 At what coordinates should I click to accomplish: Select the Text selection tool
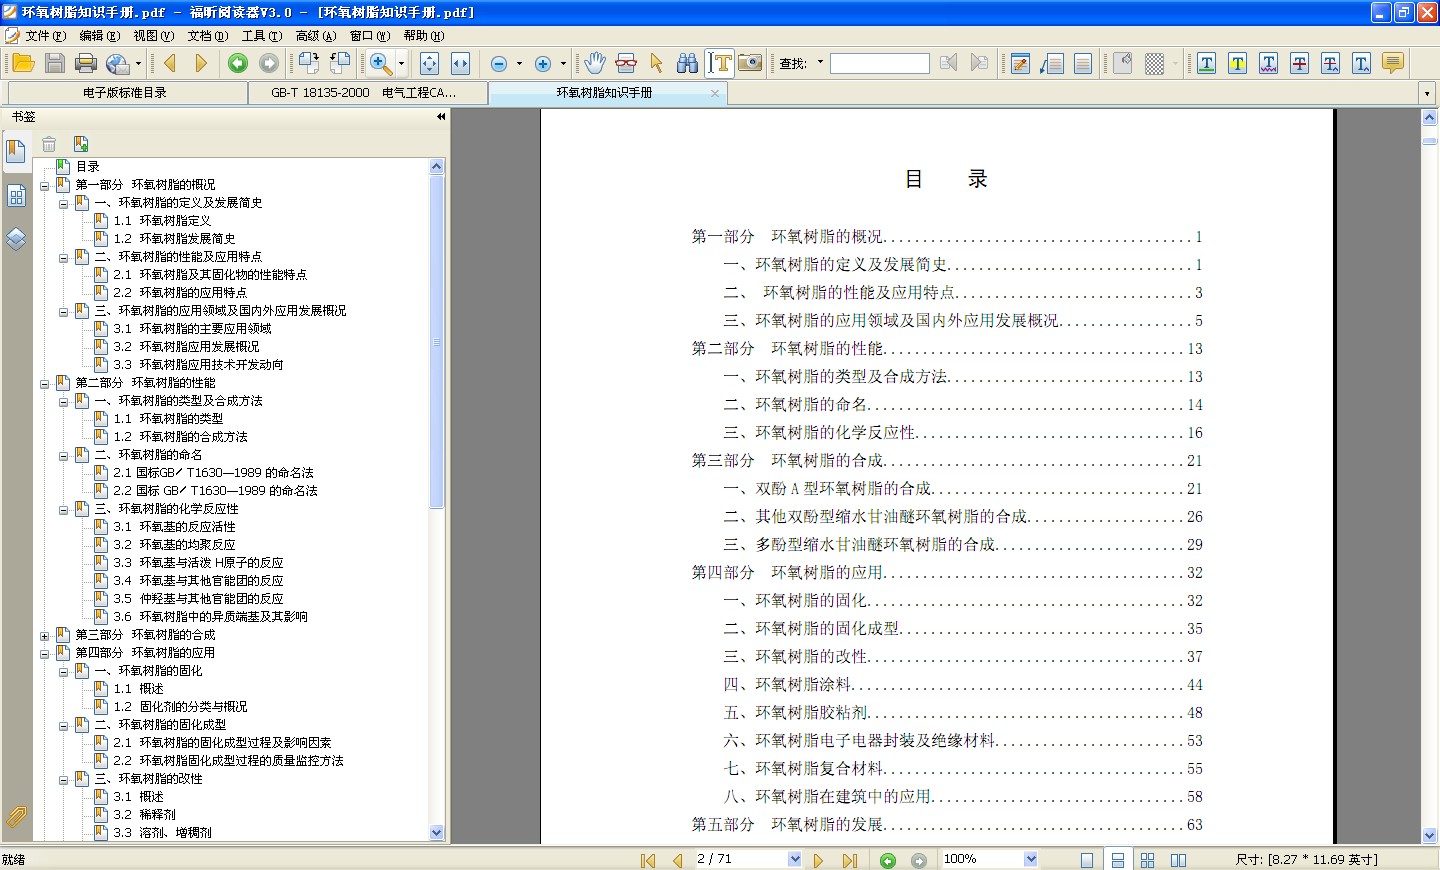tap(719, 62)
